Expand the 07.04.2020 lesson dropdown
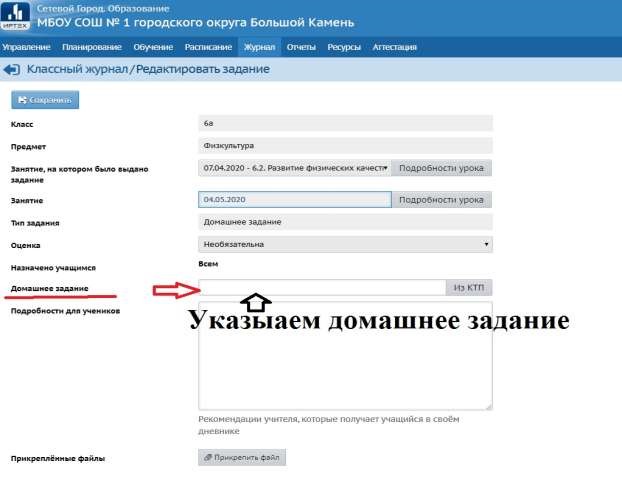 tap(295, 168)
